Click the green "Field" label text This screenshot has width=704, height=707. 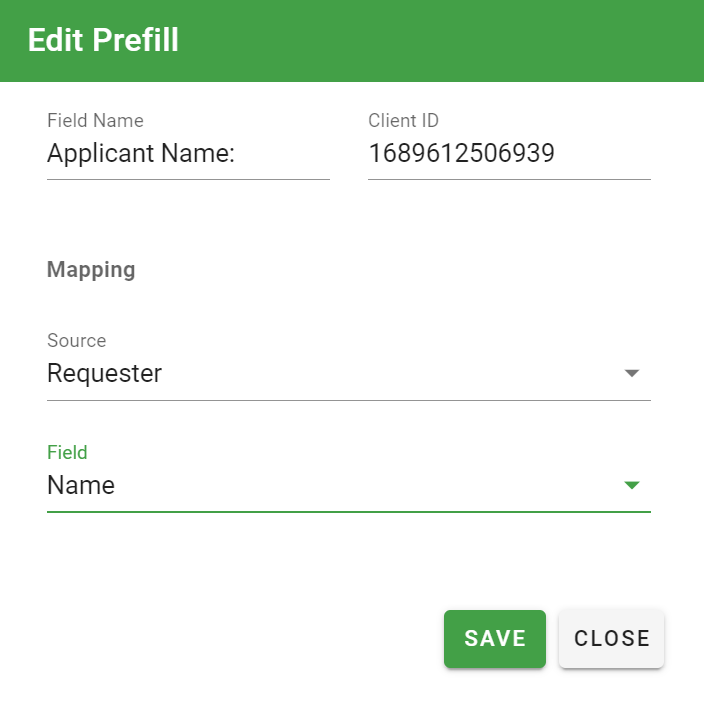coord(67,453)
